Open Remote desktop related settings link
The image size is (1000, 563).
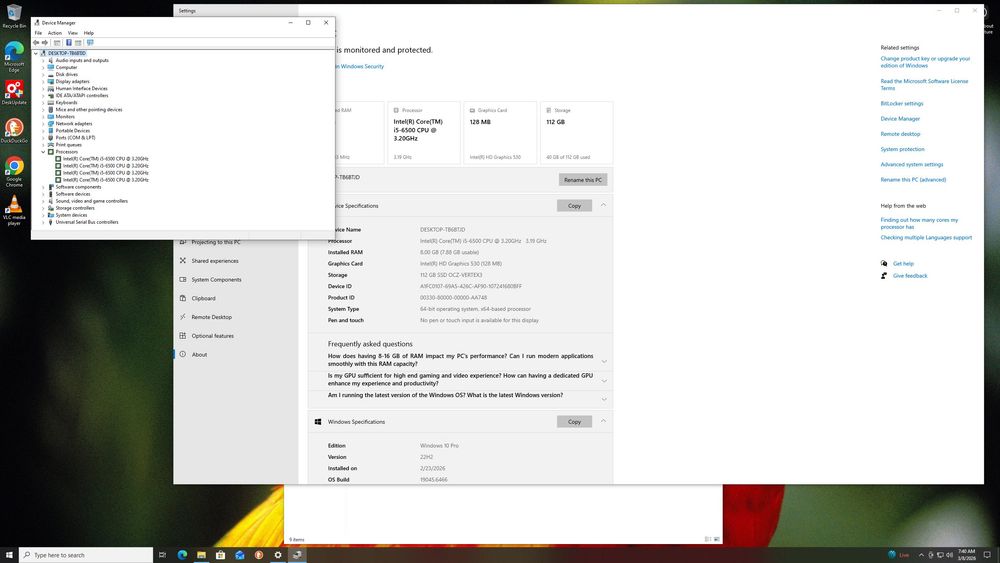coord(900,134)
